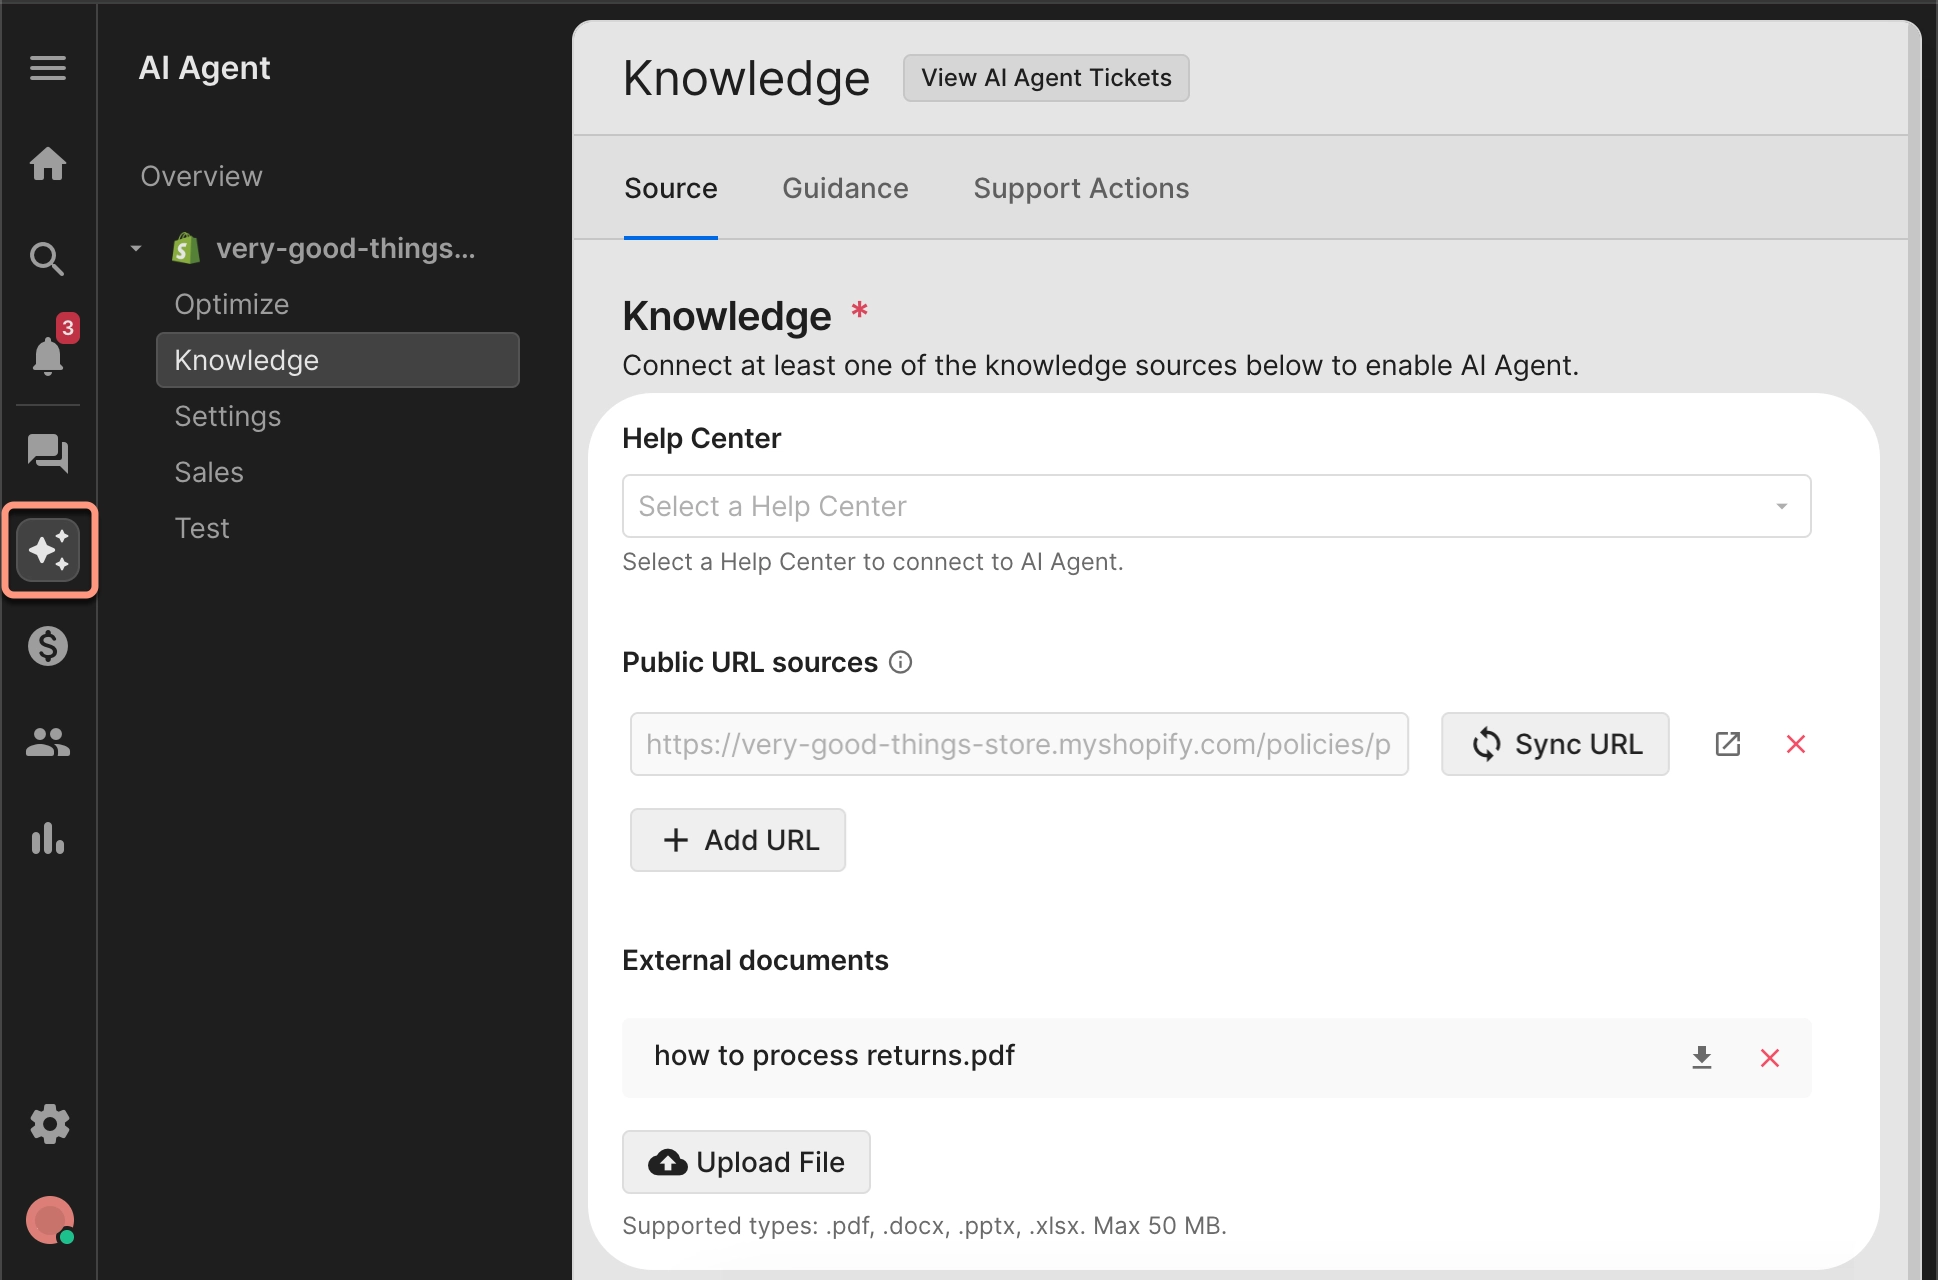Open search from the left sidebar
This screenshot has height=1280, width=1938.
[49, 259]
